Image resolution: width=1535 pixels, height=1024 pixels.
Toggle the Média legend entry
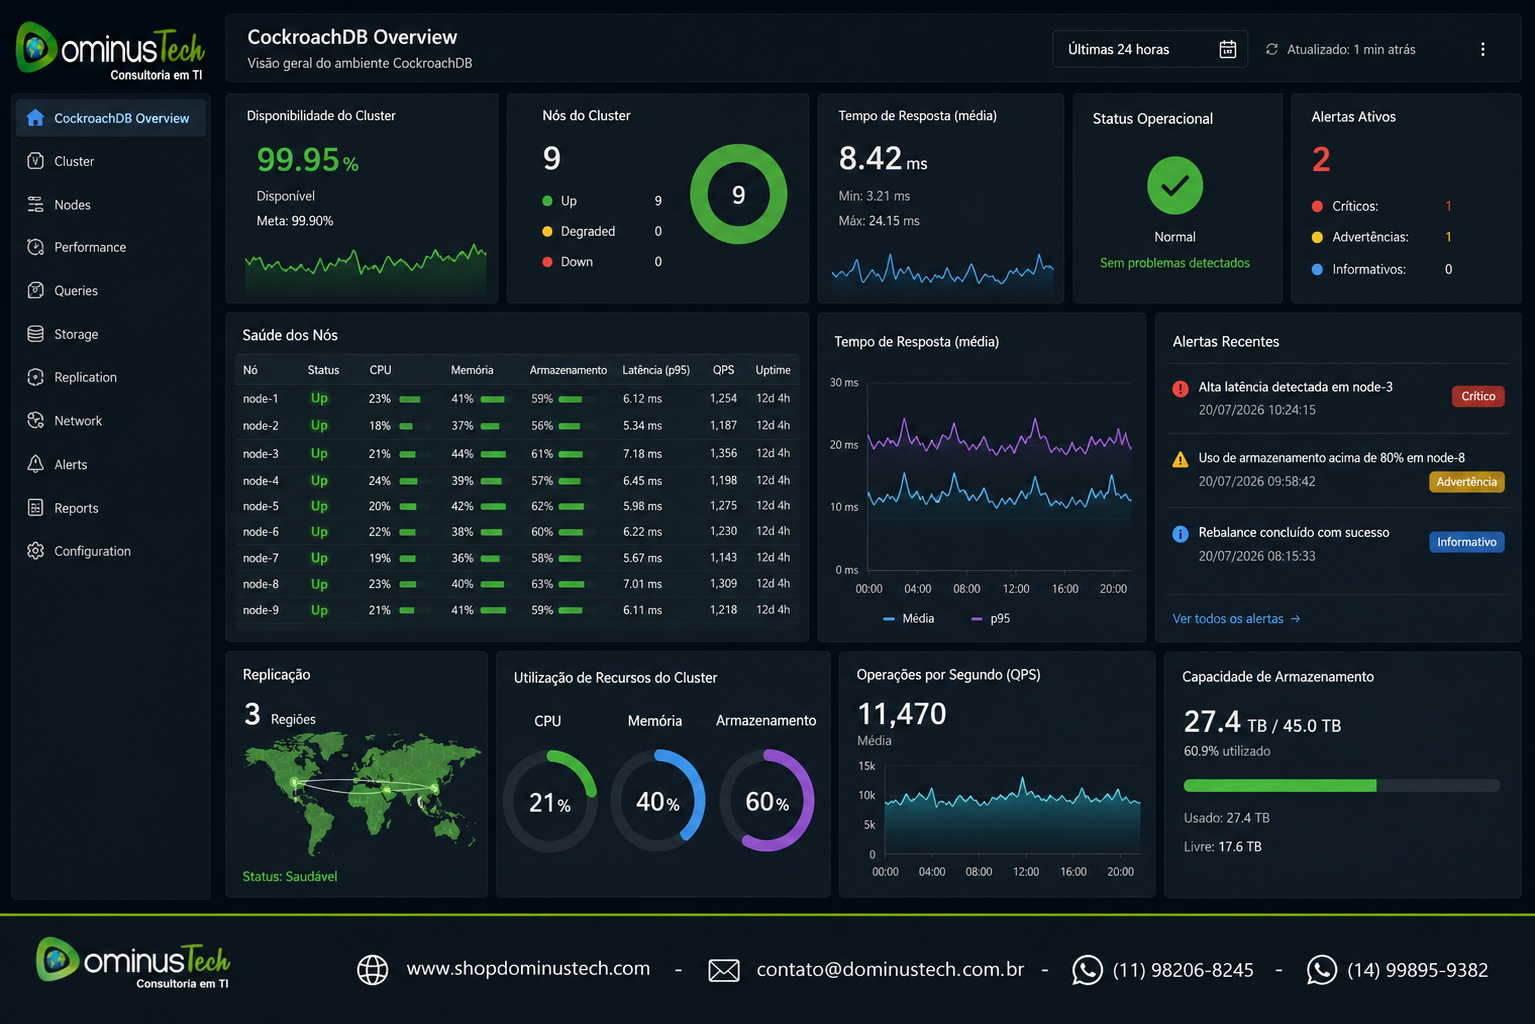tap(909, 619)
